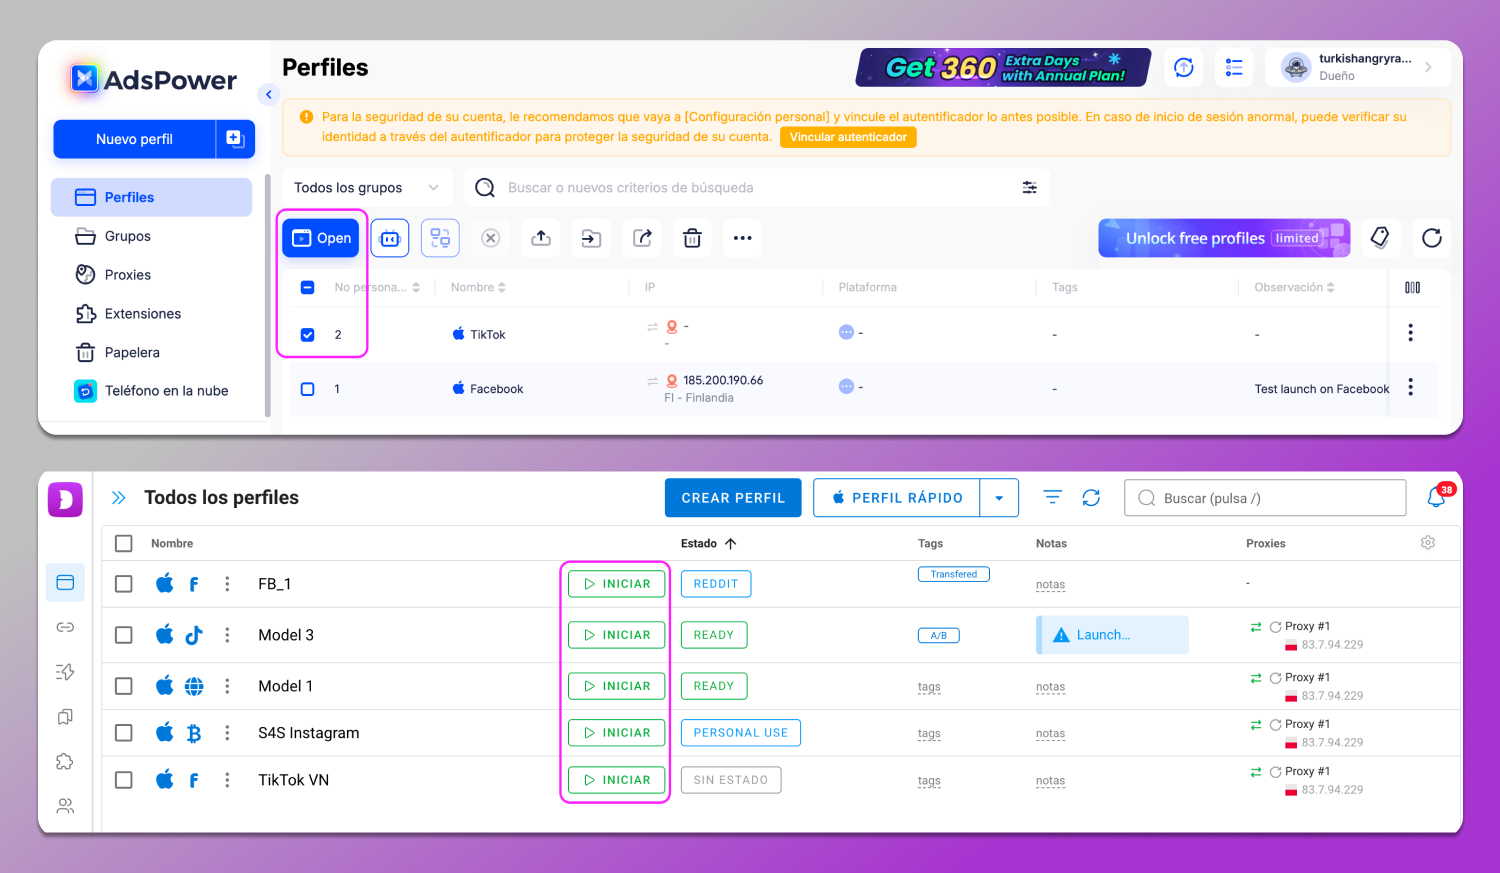Open the advanced search filter sliders icon
1500x873 pixels.
tap(1029, 188)
